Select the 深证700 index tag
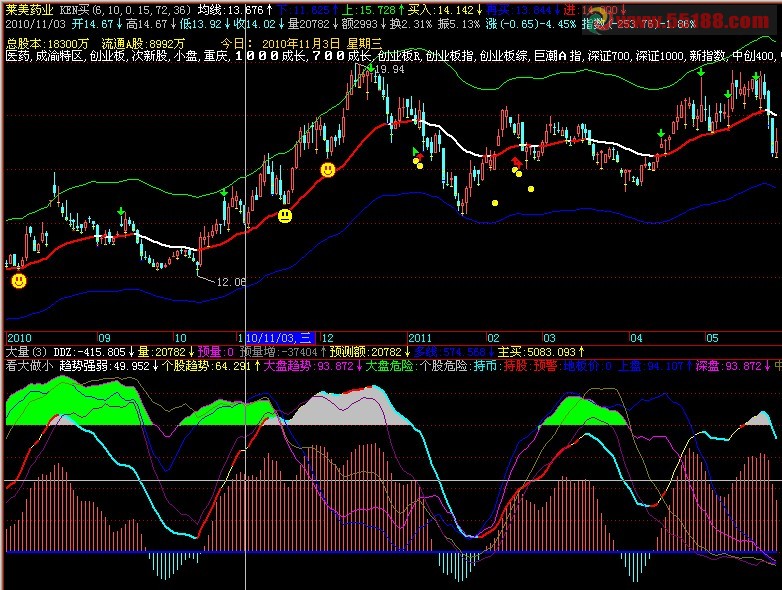Screen dimensions: 782x590 tap(612, 57)
